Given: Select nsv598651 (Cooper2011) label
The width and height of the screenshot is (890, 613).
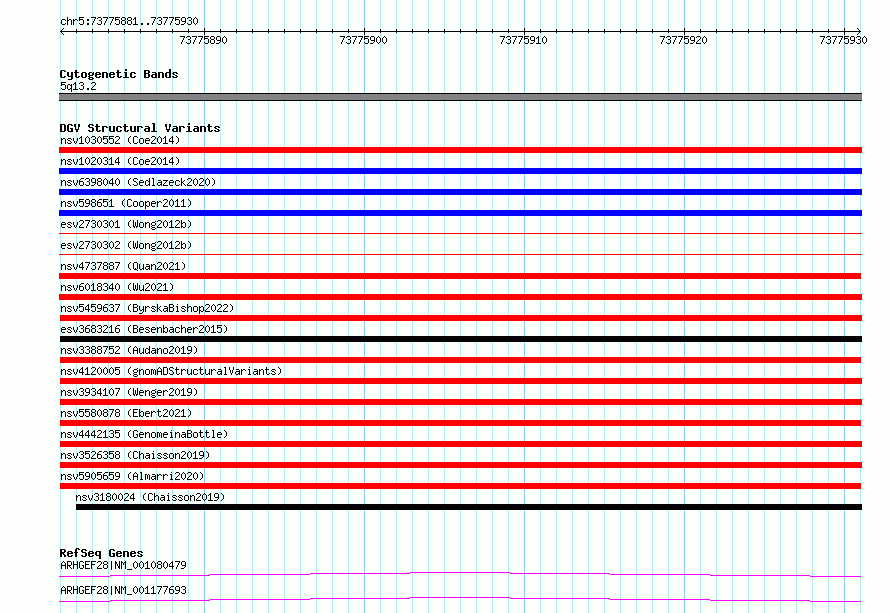Looking at the screenshot, I should pyautogui.click(x=126, y=203).
